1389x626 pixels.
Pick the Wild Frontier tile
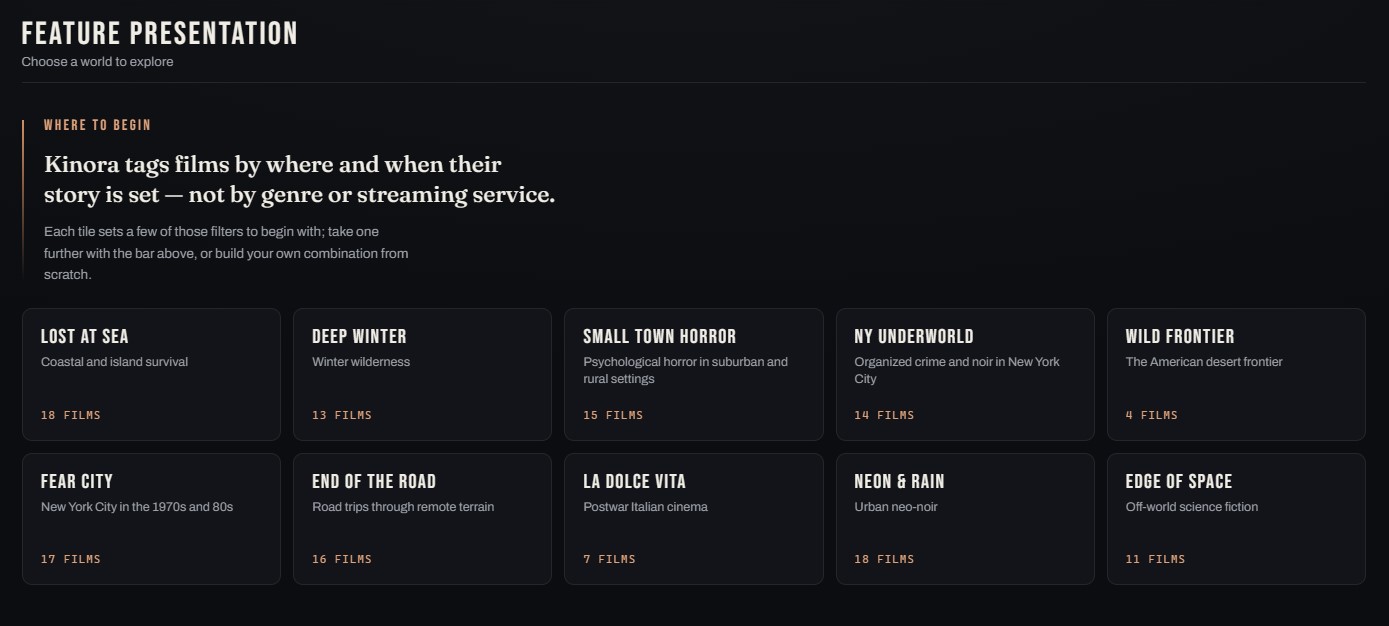click(x=1236, y=374)
